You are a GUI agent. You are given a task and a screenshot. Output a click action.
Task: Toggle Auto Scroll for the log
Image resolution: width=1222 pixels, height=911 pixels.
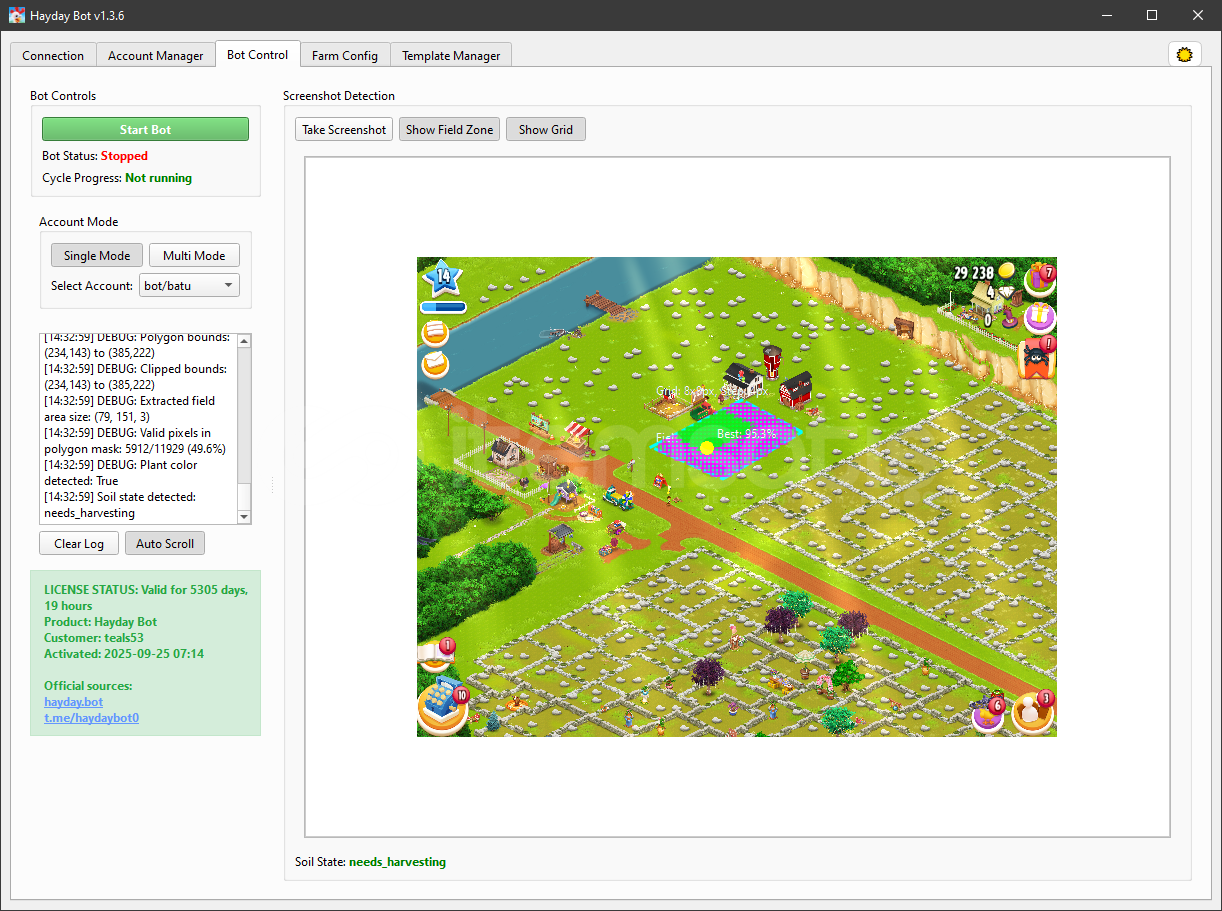coord(165,543)
